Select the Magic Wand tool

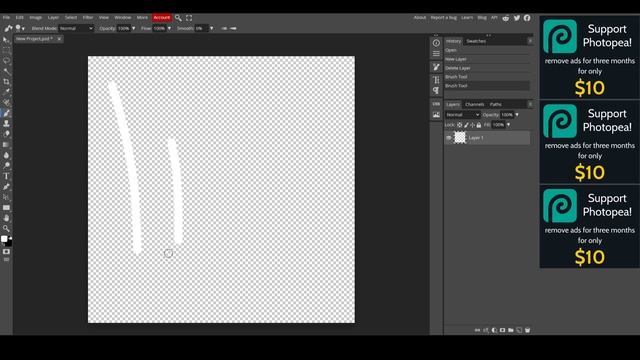click(6, 71)
